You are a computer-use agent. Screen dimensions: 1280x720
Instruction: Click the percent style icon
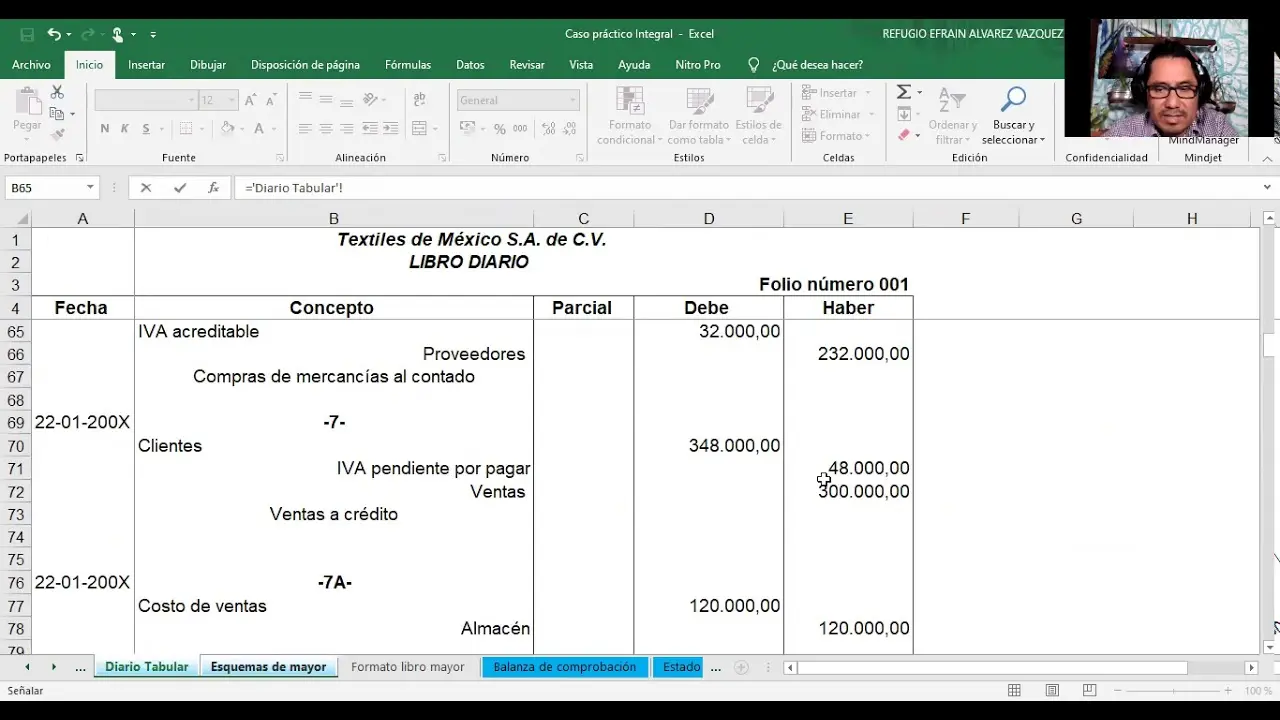pyautogui.click(x=499, y=129)
